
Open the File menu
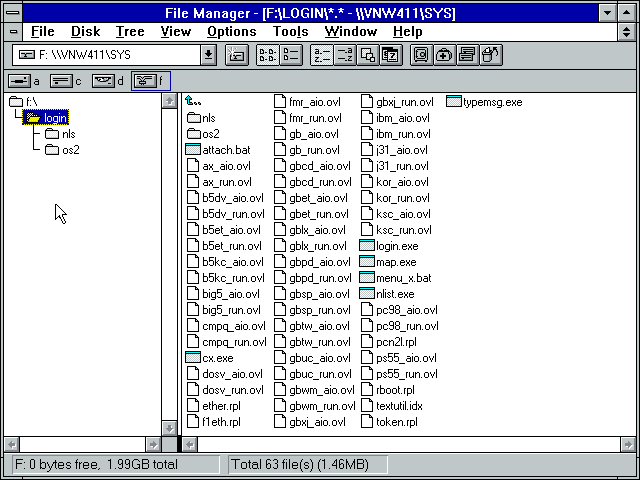(42, 31)
